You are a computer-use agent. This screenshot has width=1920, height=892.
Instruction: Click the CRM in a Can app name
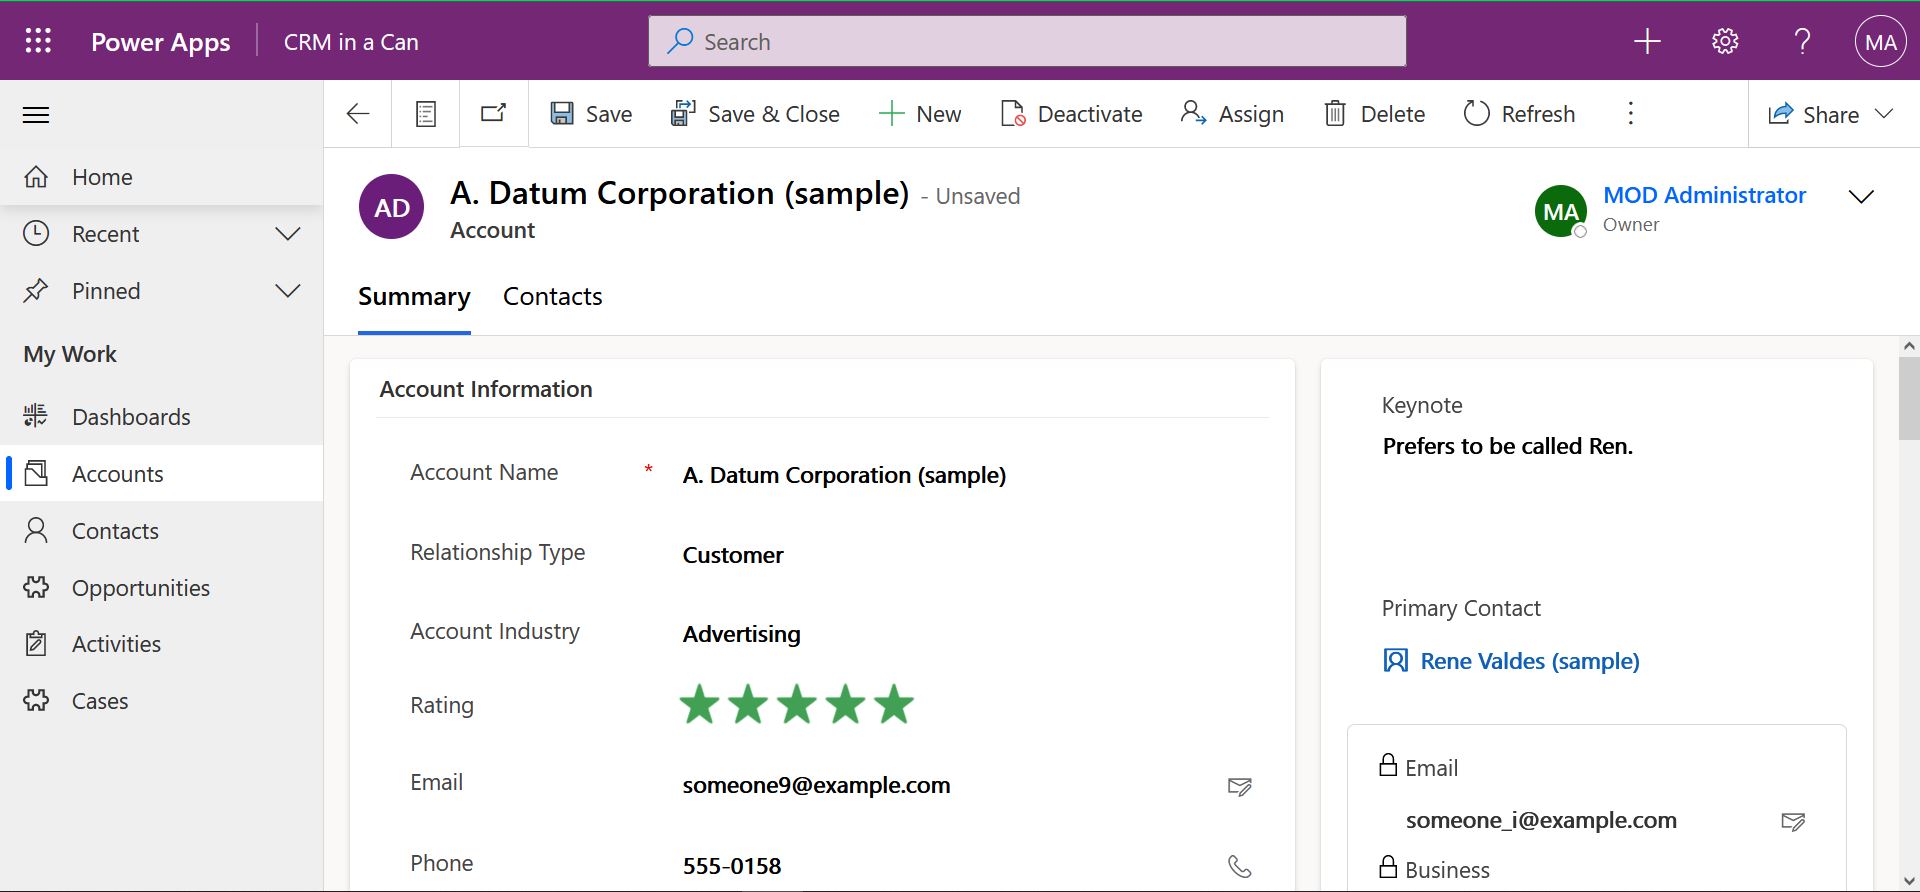point(351,42)
